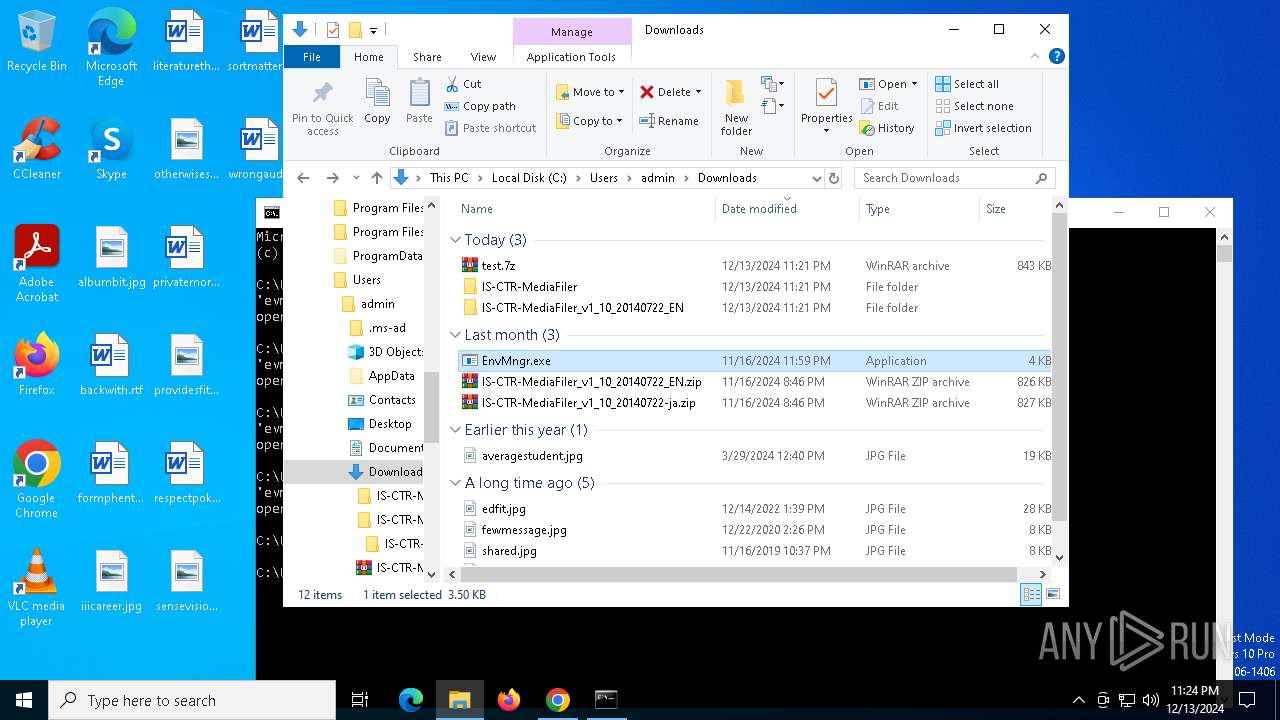Open the Delete dropdown arrow
Image resolution: width=1280 pixels, height=720 pixels.
(698, 92)
